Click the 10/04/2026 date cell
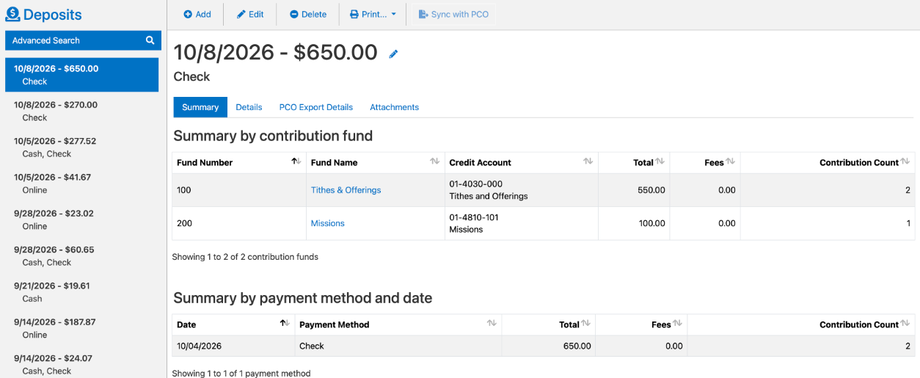Viewport: 920px width, 378px height. click(234, 346)
